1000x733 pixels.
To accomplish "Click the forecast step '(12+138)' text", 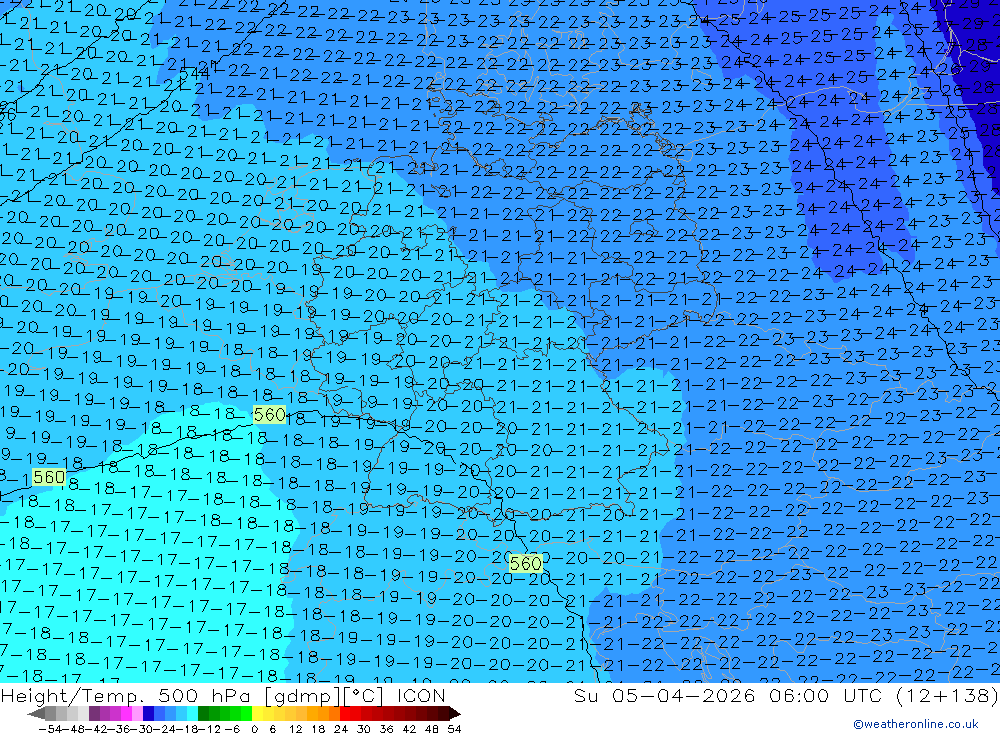I will pos(946,696).
